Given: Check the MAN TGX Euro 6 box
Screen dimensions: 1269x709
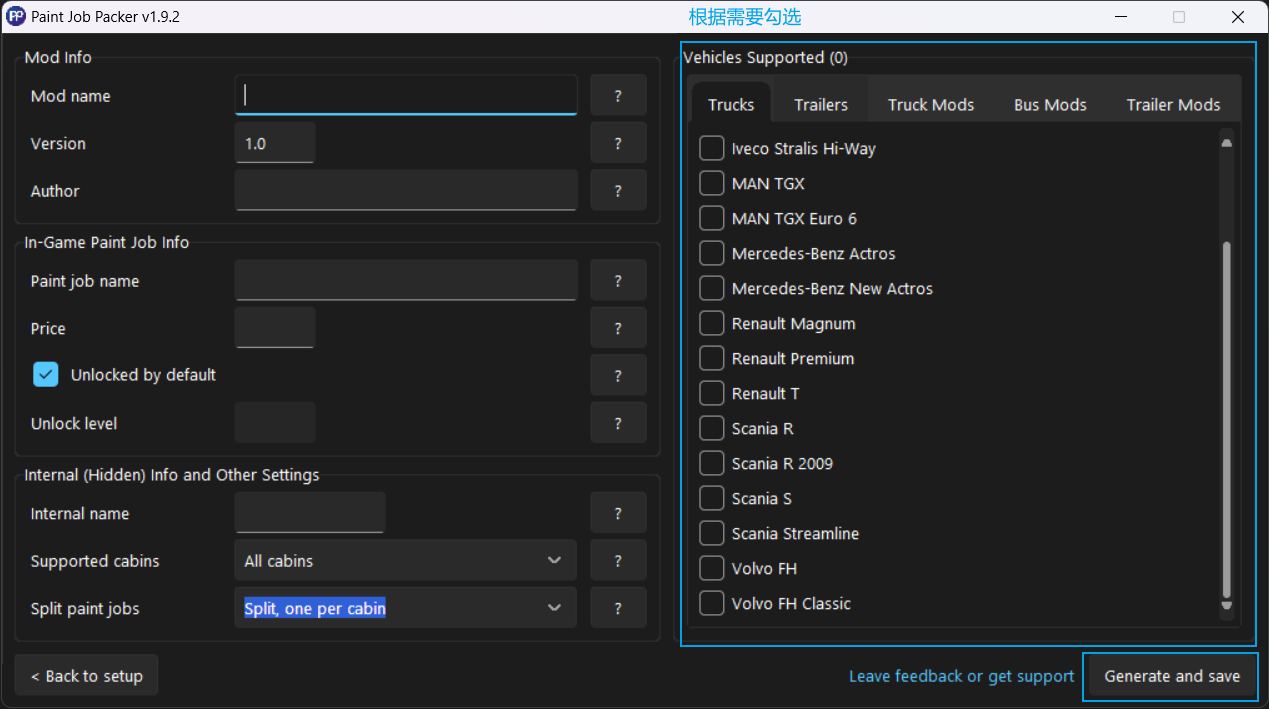Looking at the screenshot, I should click(712, 218).
